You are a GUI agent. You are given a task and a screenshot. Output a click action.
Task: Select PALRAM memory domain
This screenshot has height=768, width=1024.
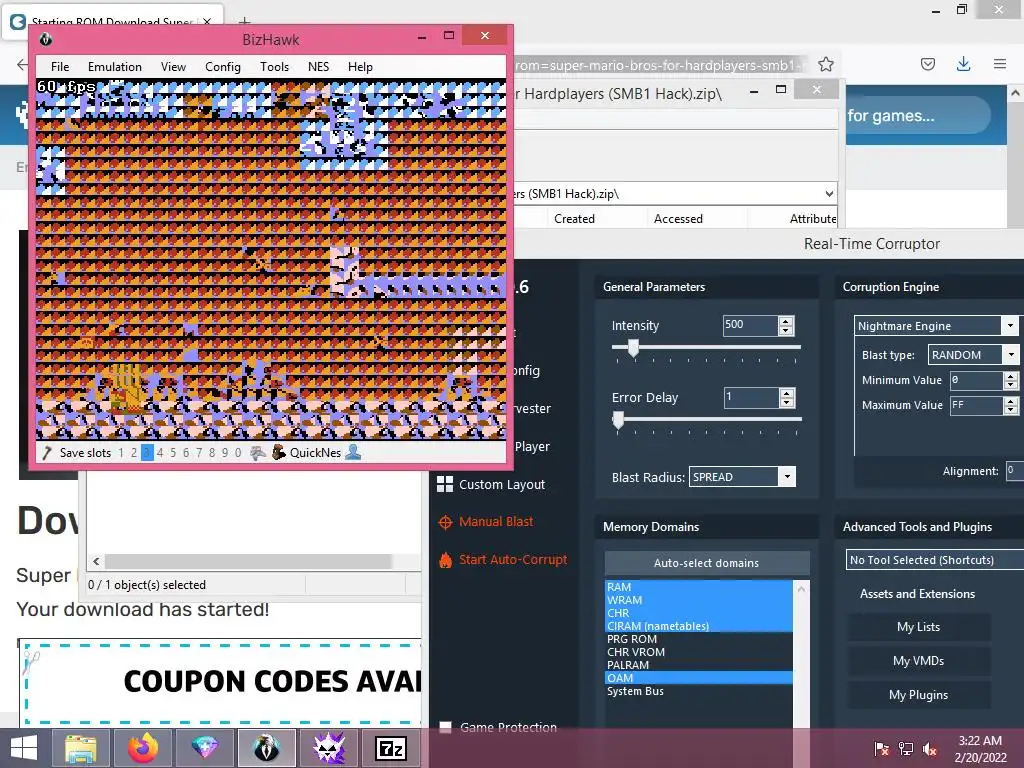(x=699, y=665)
